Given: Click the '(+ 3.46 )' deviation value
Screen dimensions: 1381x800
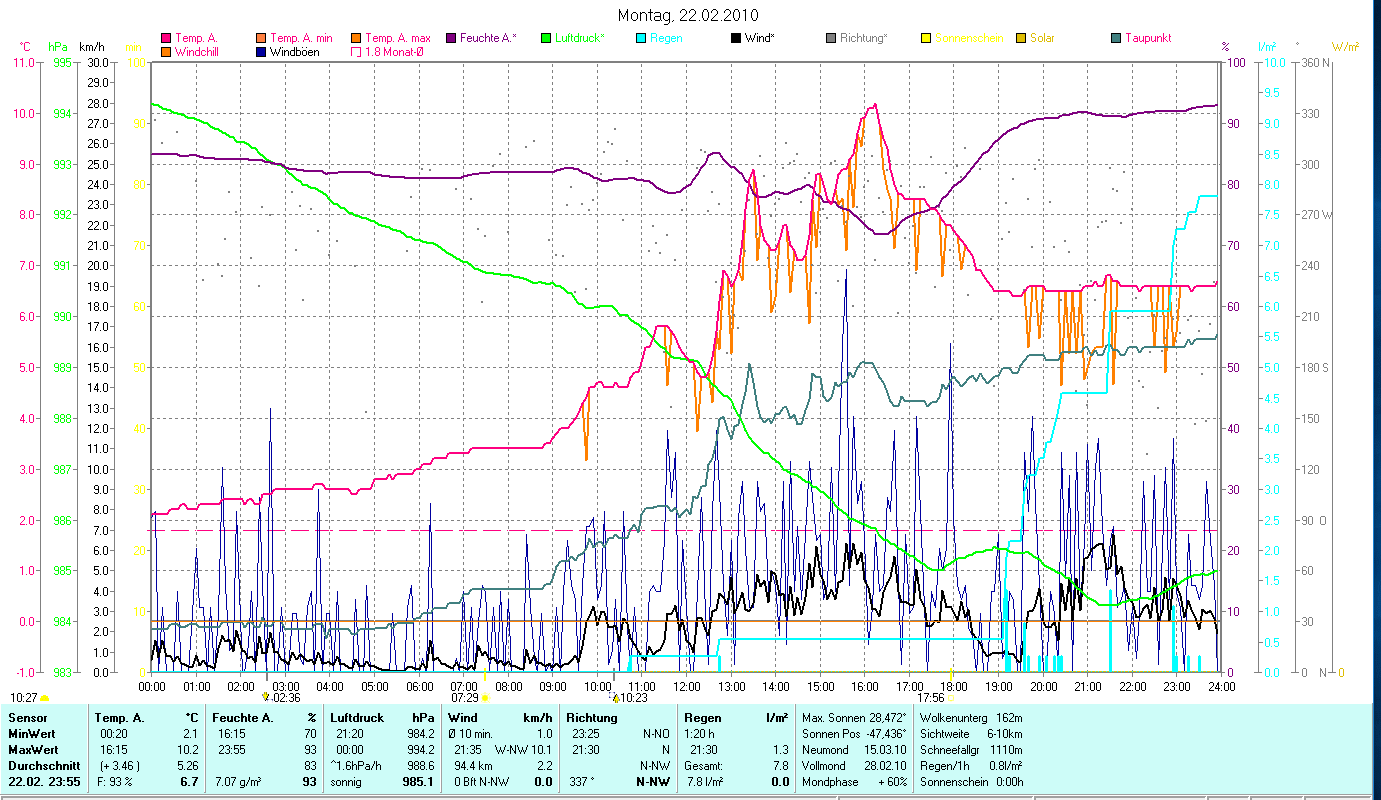Looking at the screenshot, I should tap(118, 765).
